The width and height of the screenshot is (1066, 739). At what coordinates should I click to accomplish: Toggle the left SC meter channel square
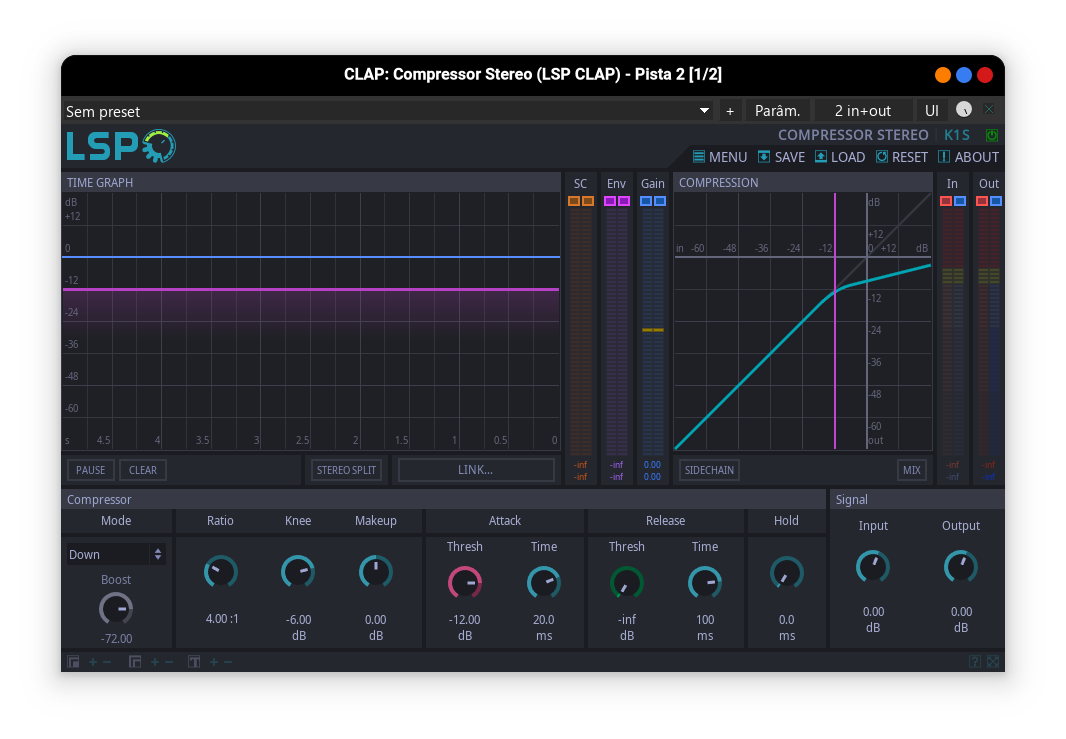[574, 200]
